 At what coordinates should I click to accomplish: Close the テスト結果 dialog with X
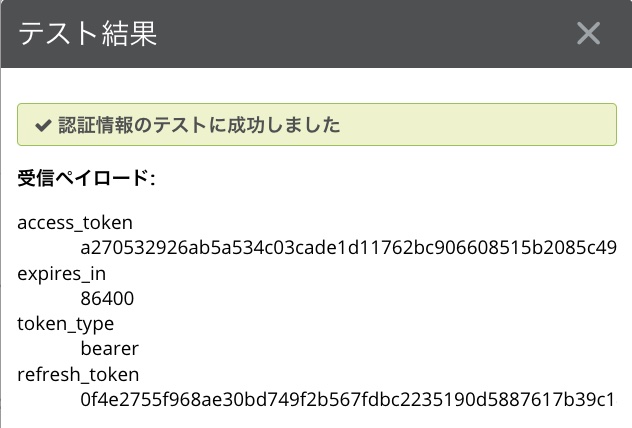[x=588, y=34]
